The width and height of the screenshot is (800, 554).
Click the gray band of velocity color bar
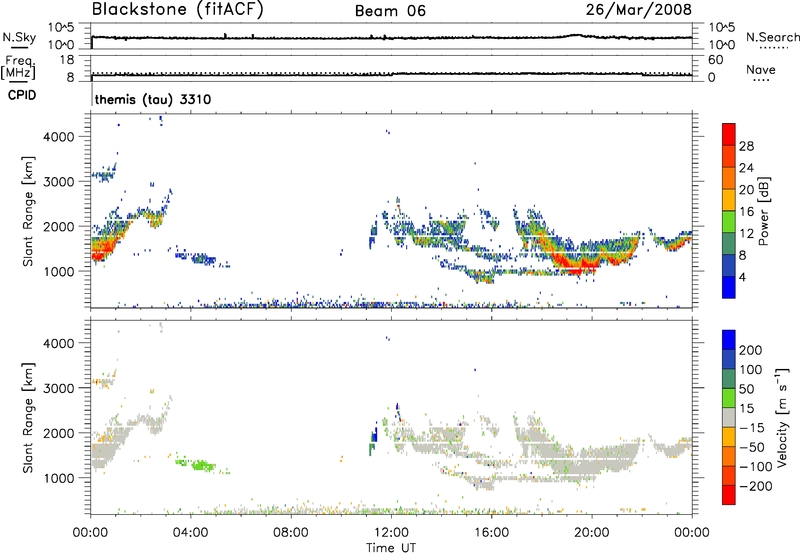click(729, 418)
